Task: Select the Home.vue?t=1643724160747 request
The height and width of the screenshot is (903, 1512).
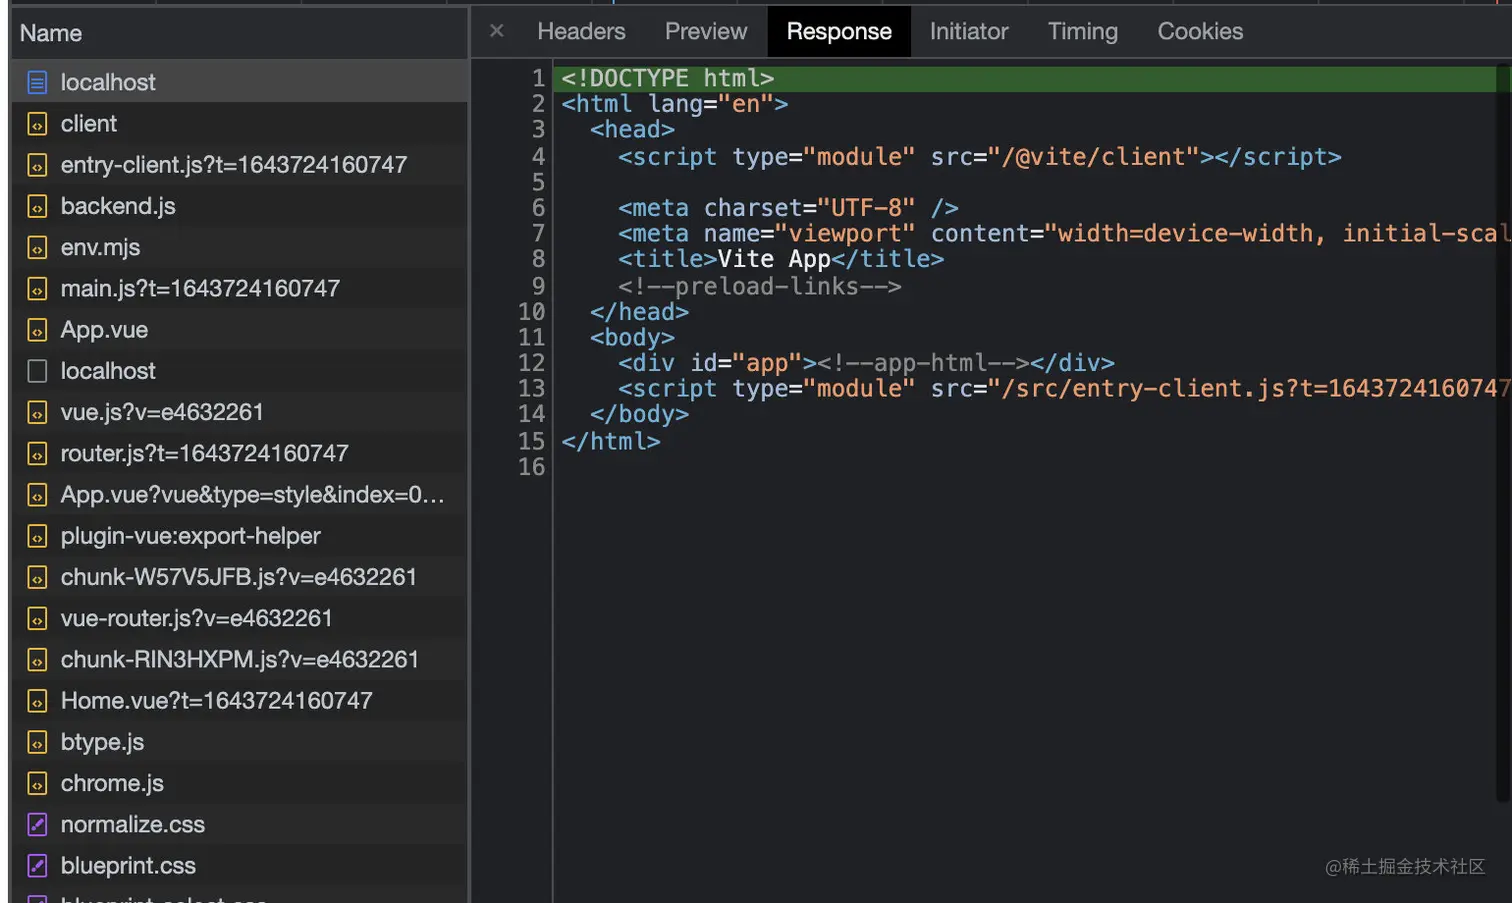Action: [x=239, y=701]
